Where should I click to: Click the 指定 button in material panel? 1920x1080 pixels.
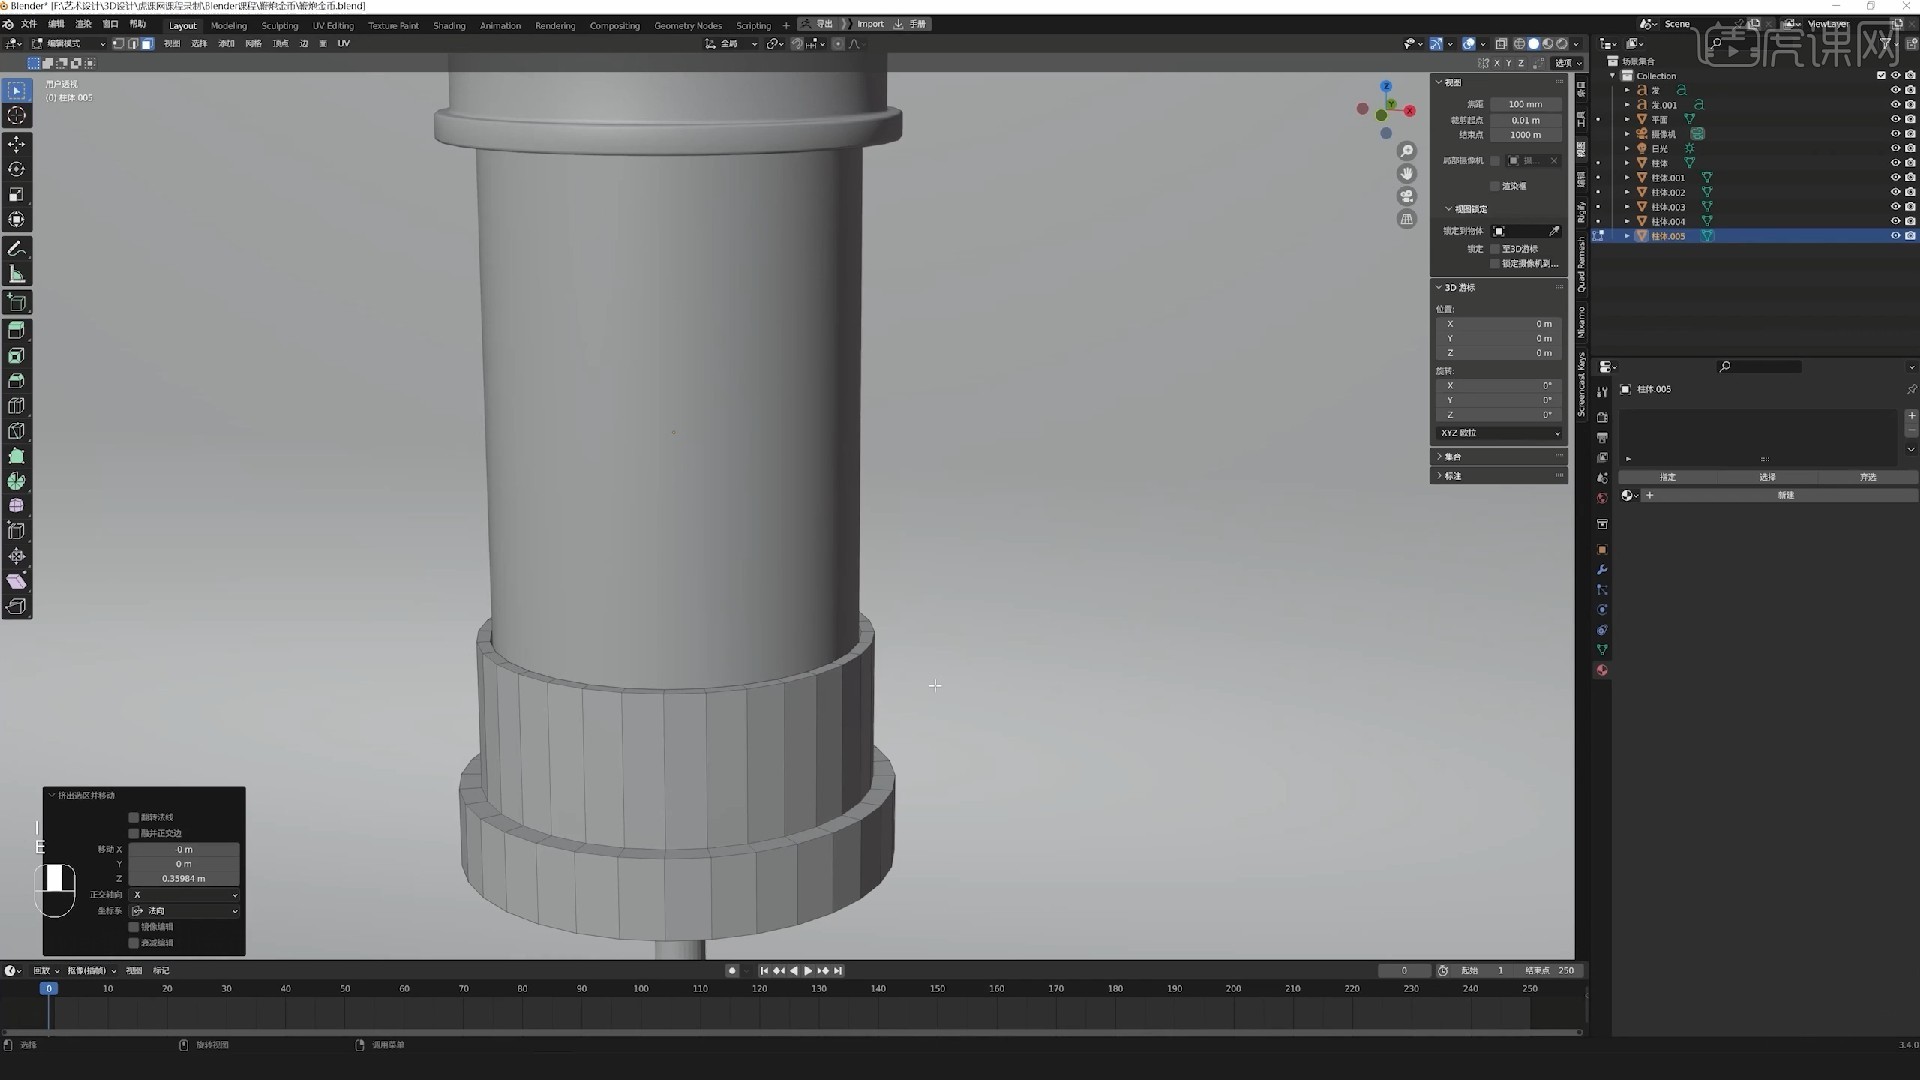1668,478
